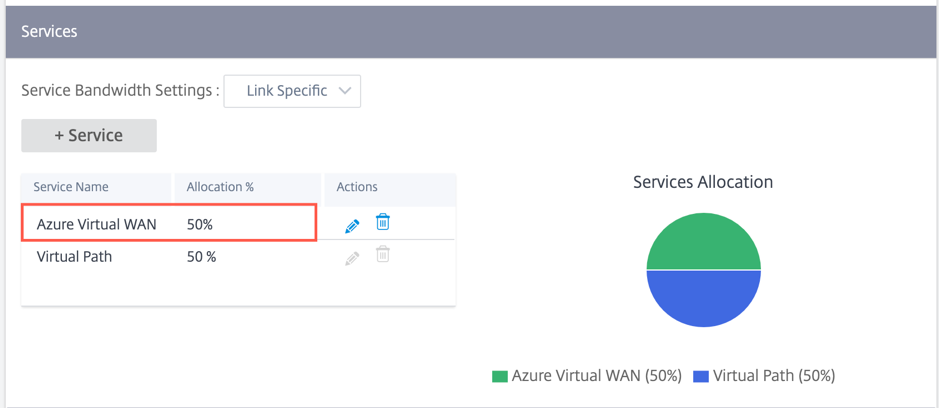Edit the Azure Virtual WAN service
Screen dimensions: 939x408
pos(352,226)
